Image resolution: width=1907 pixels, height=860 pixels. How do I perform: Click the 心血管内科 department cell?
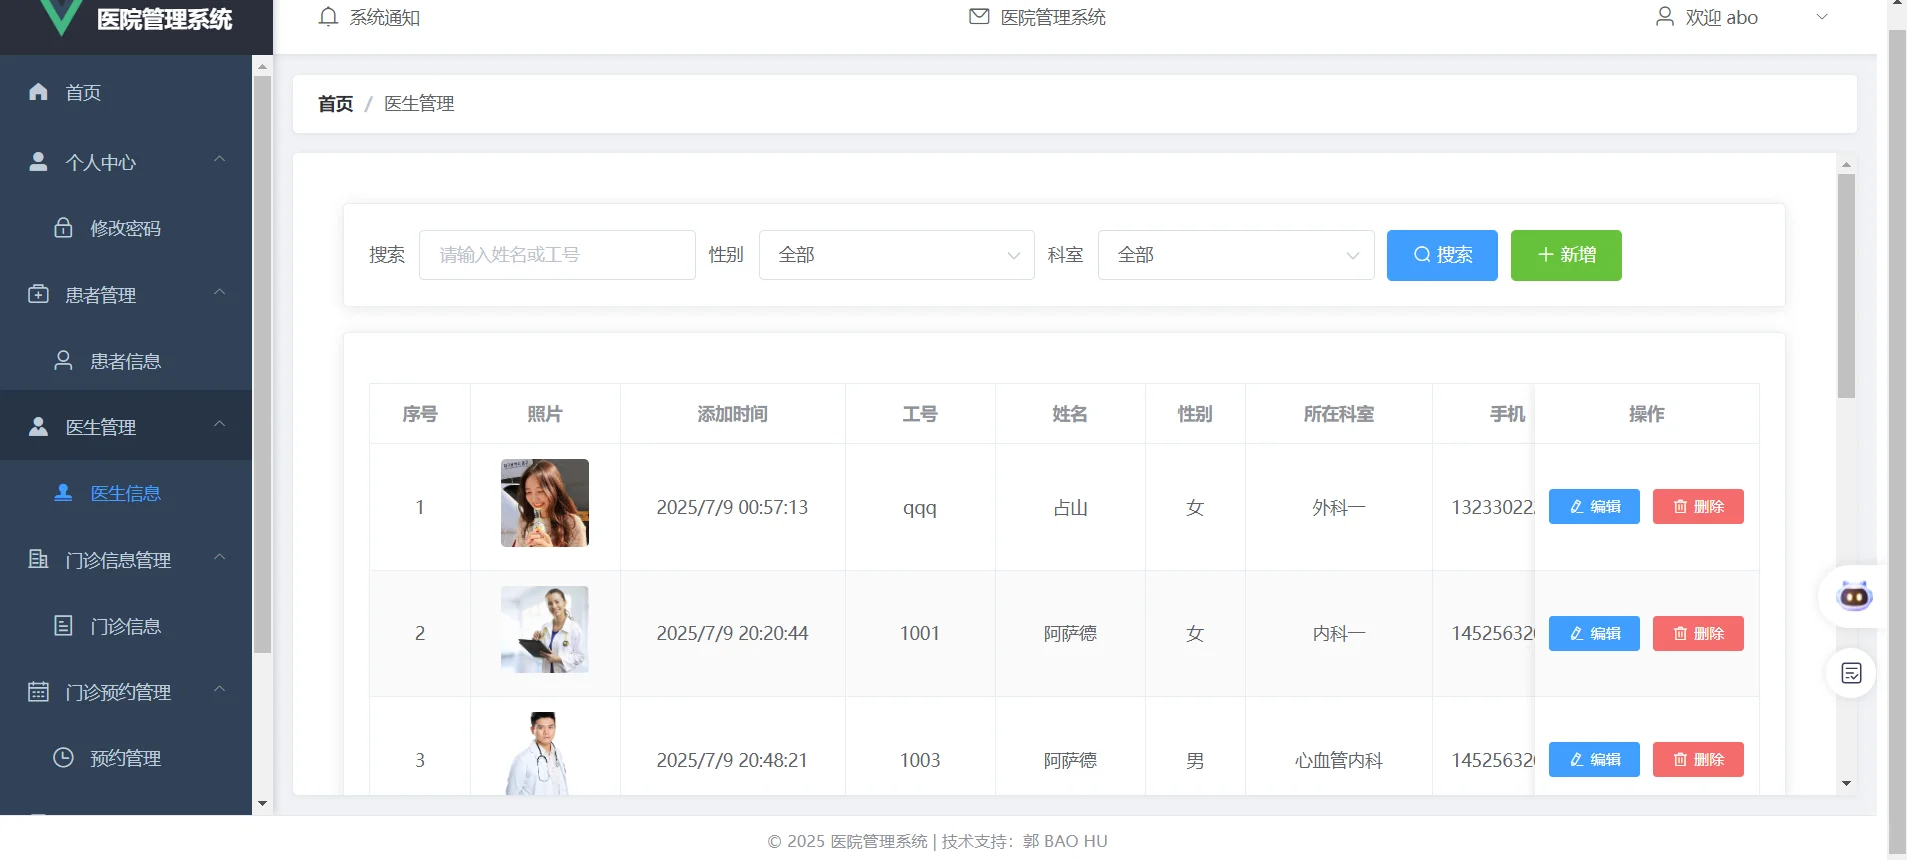(1339, 761)
